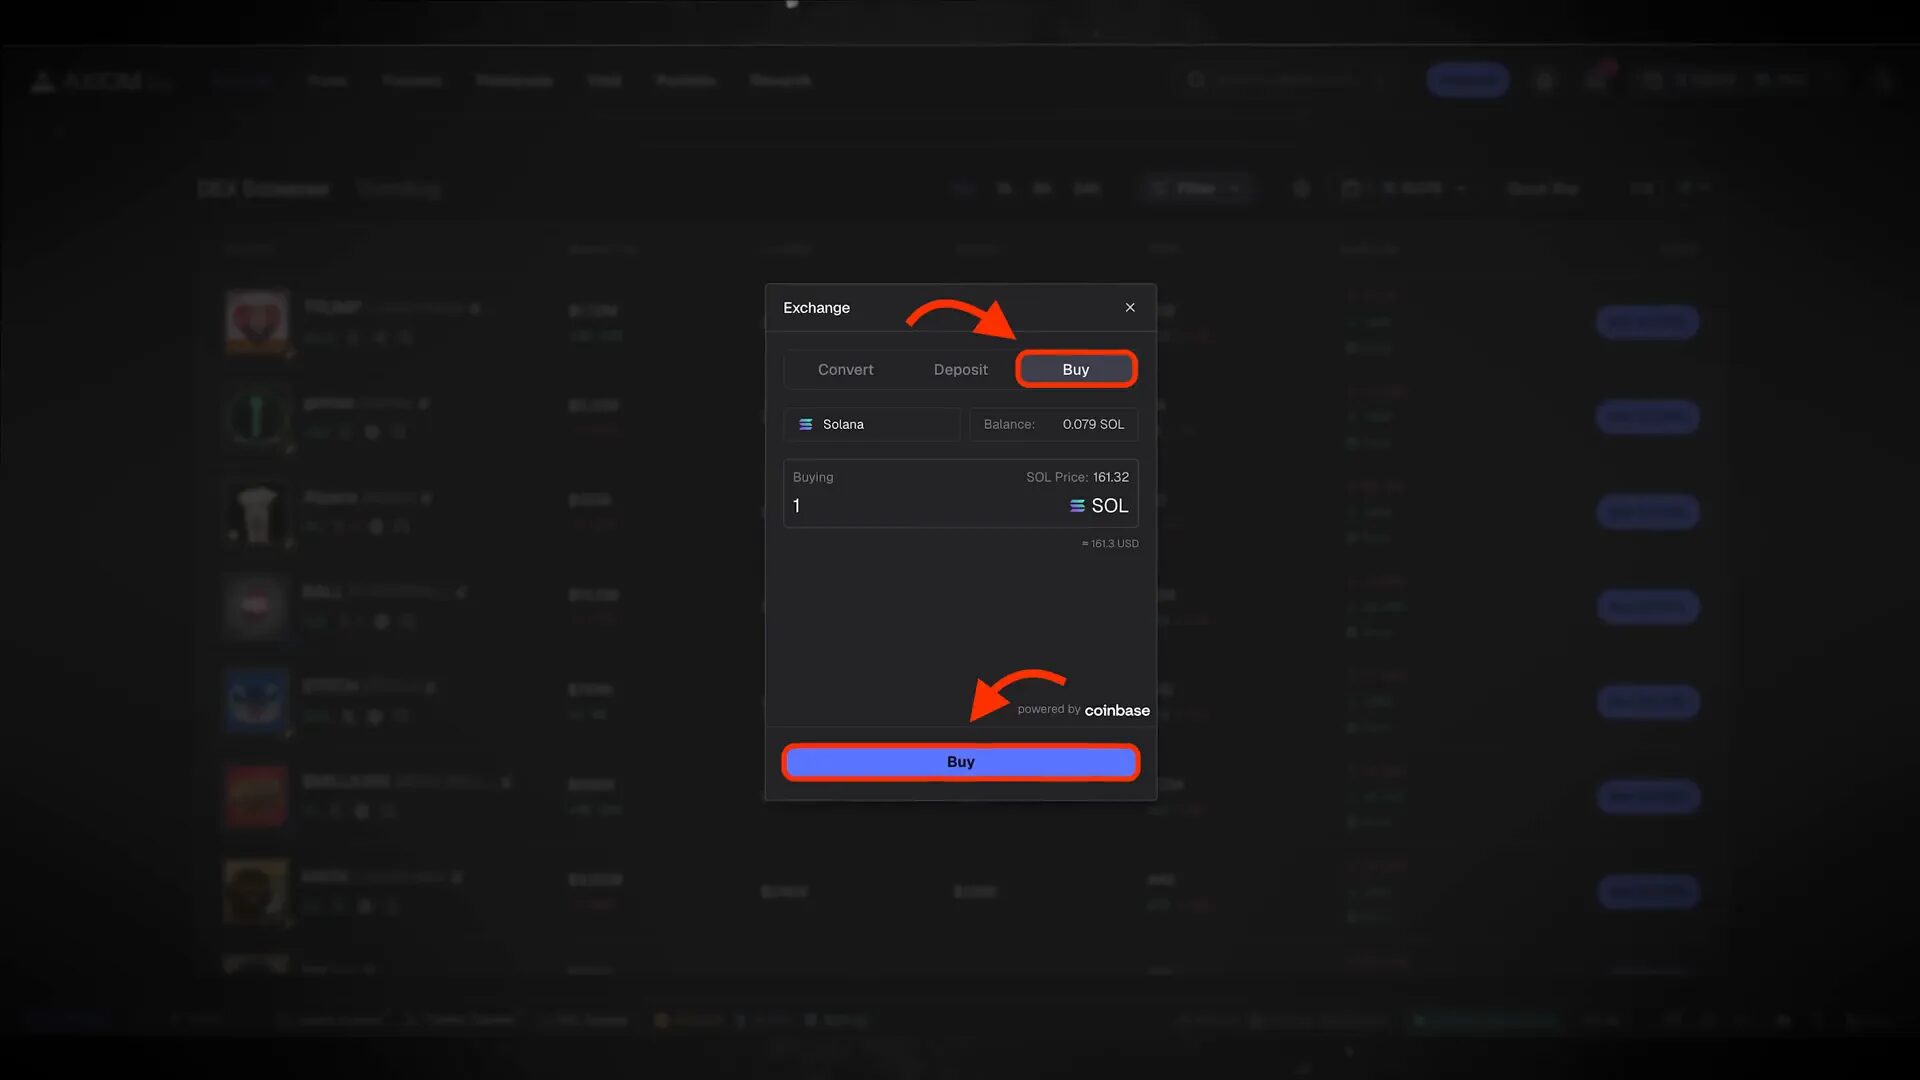Select the Buy tab in the Exchange modal
This screenshot has width=1920, height=1080.
pyautogui.click(x=1076, y=368)
